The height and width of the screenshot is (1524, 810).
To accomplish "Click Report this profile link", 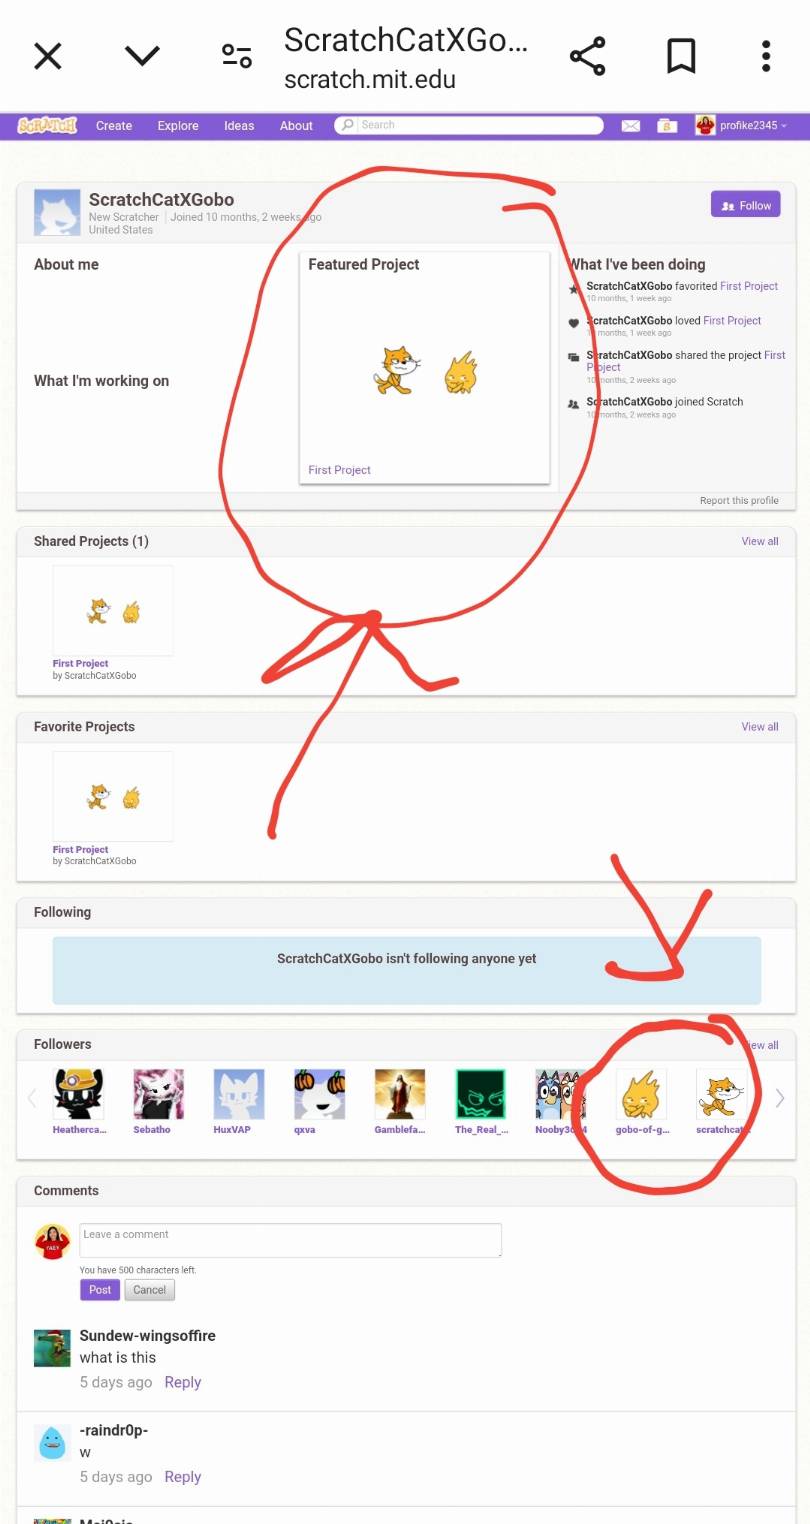I will pos(739,501).
